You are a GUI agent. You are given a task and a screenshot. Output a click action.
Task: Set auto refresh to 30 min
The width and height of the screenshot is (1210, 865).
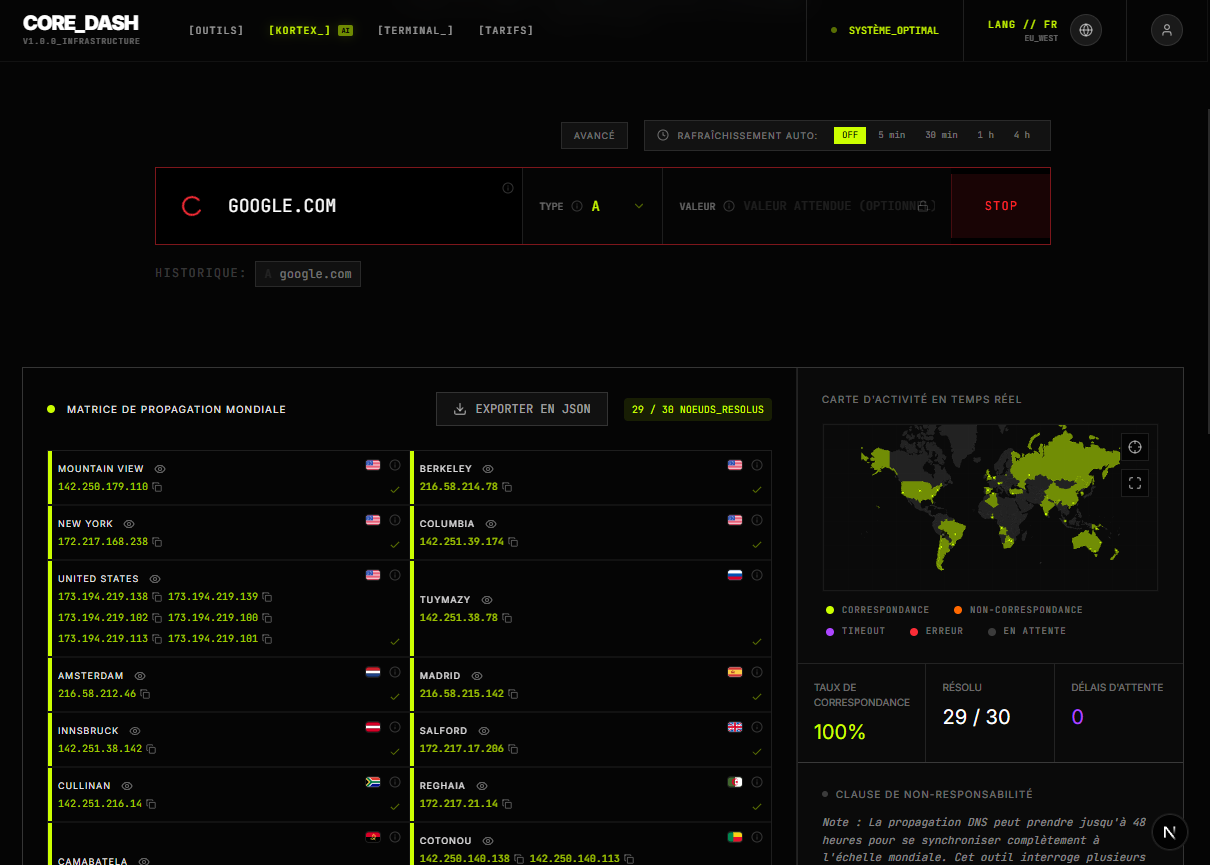pos(941,135)
